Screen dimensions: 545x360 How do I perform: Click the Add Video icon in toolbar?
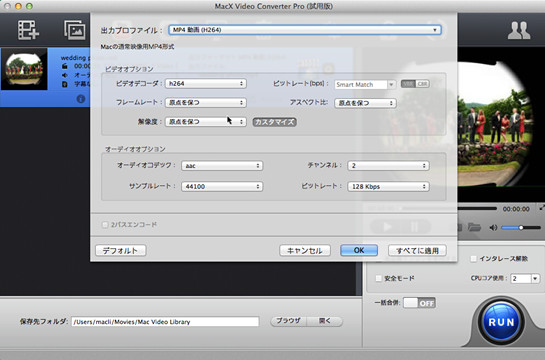pyautogui.click(x=28, y=30)
